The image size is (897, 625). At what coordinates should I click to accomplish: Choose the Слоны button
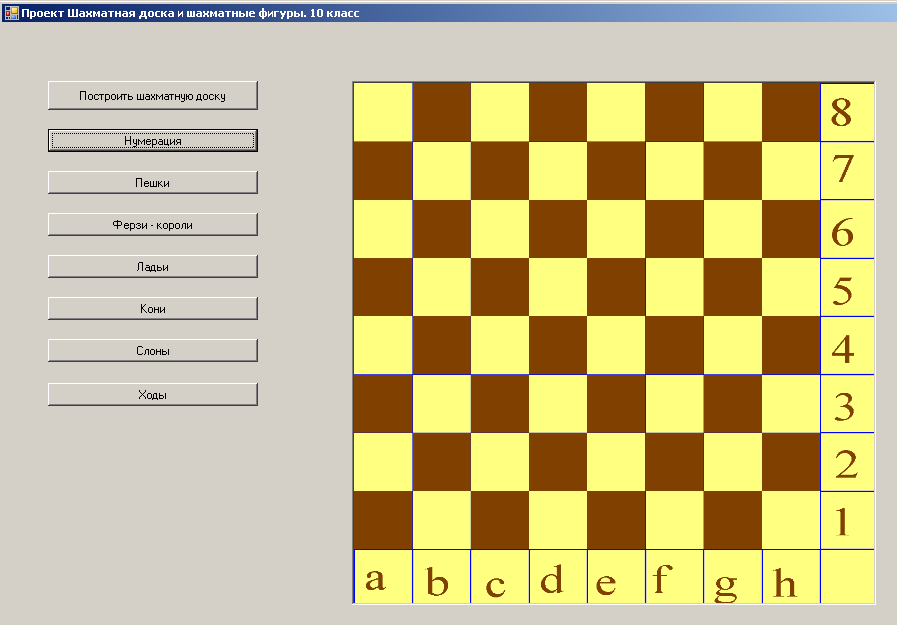click(x=153, y=351)
